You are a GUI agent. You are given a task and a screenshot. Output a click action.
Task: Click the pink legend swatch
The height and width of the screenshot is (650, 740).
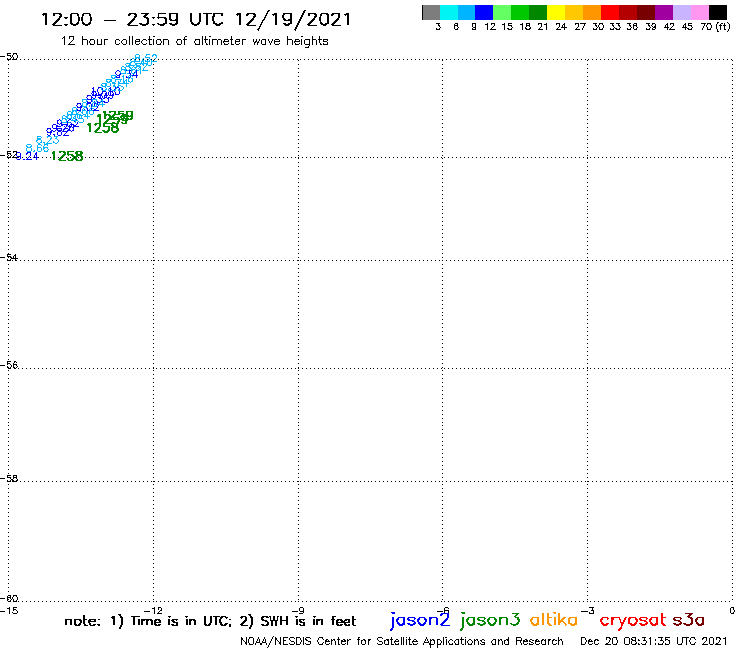[699, 12]
